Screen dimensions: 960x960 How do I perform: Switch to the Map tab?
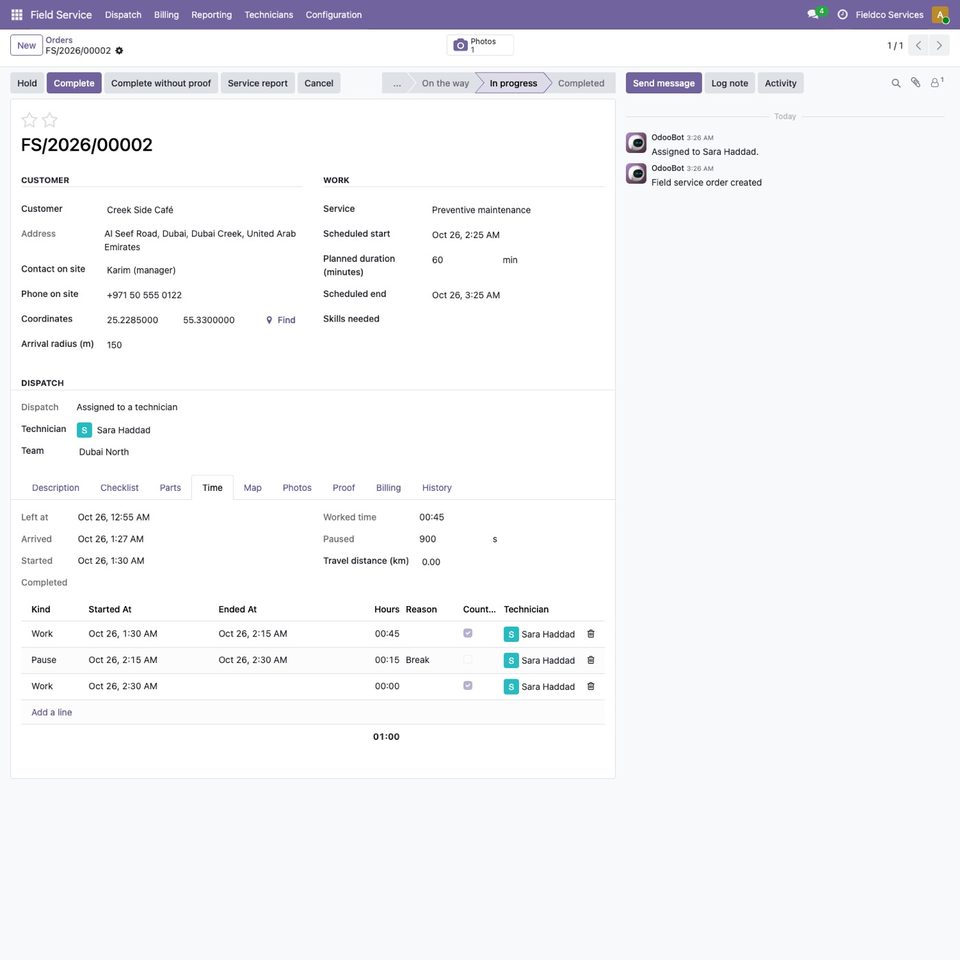pos(252,488)
